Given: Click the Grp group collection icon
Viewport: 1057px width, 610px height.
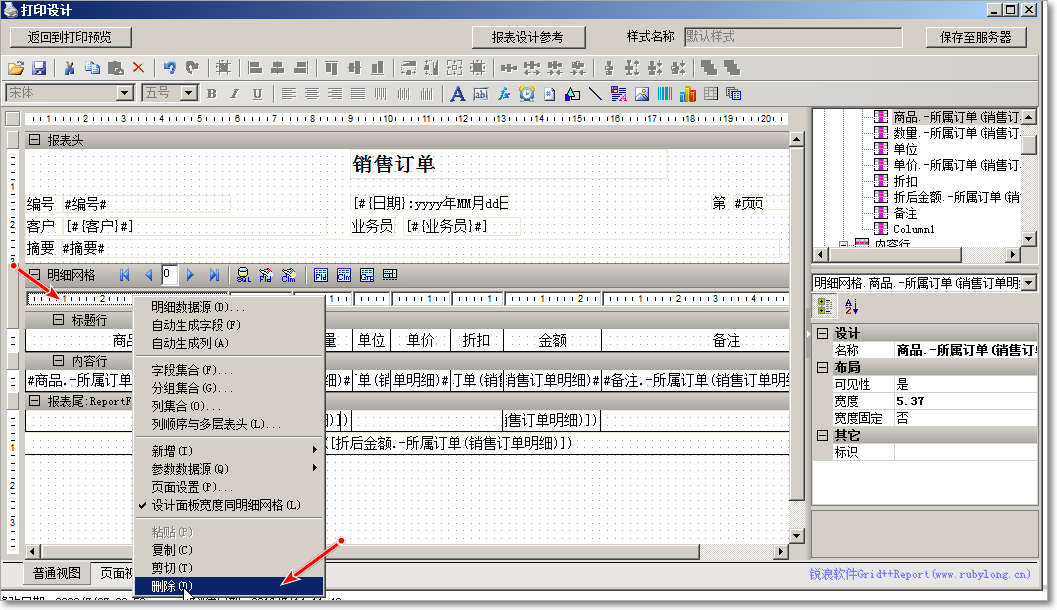Looking at the screenshot, I should click(x=367, y=275).
